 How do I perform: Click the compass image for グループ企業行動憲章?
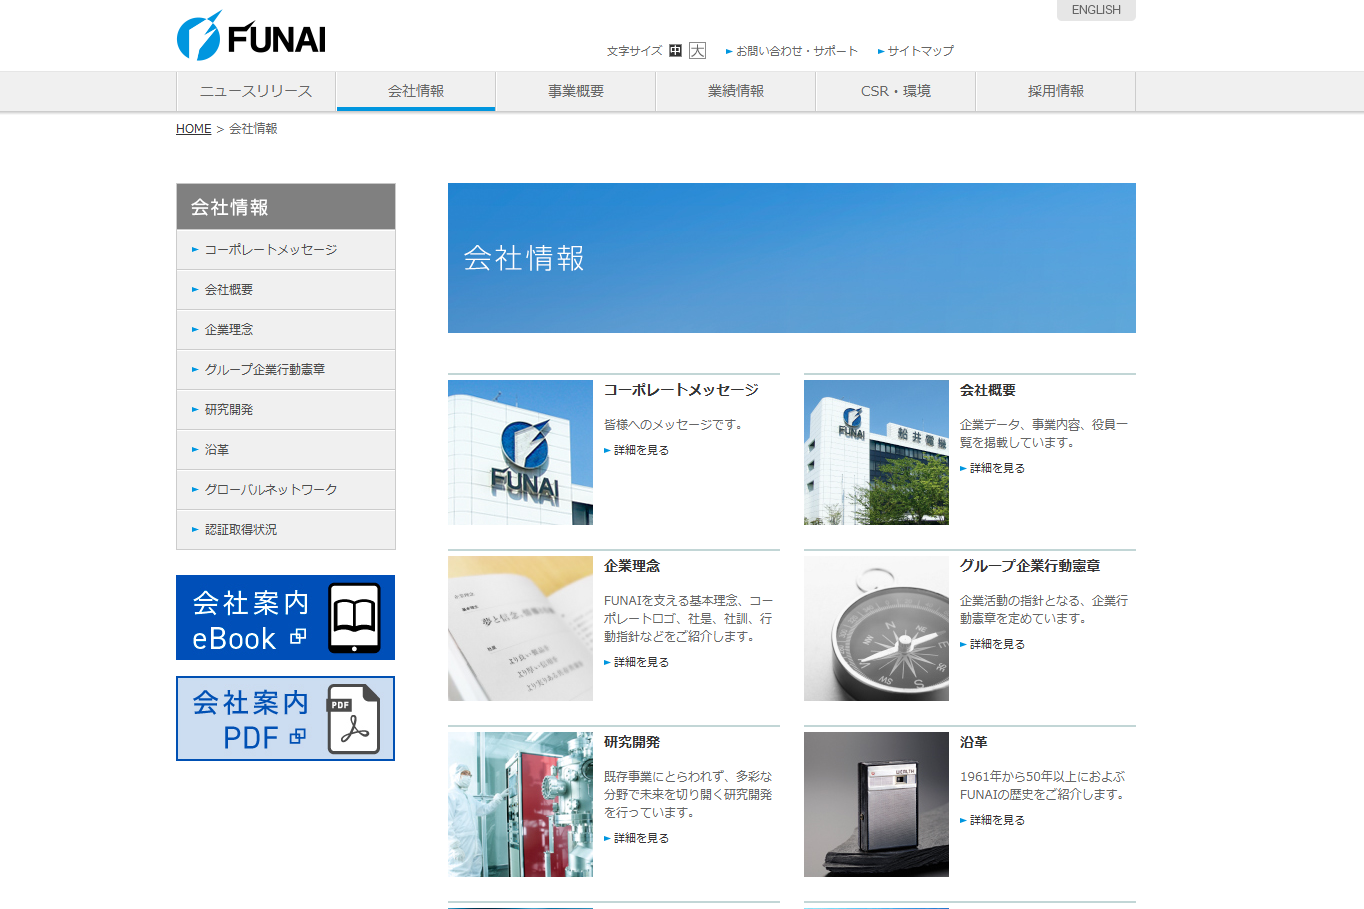pyautogui.click(x=876, y=628)
